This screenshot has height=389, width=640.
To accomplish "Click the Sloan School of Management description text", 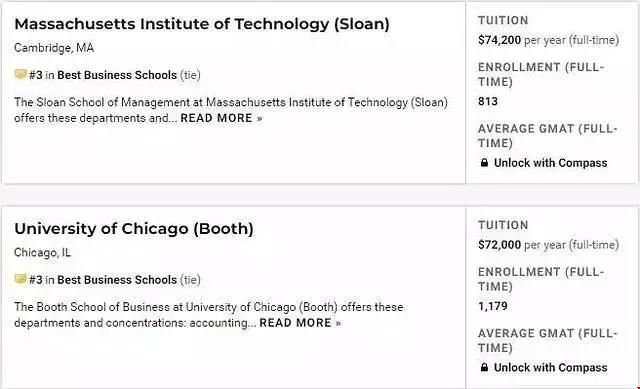I will pyautogui.click(x=231, y=110).
